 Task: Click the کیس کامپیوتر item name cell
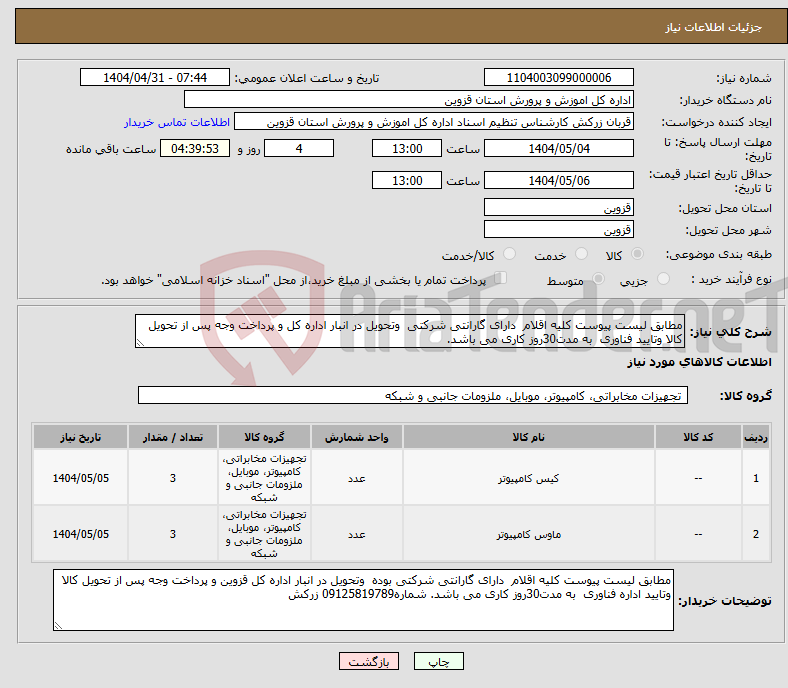point(529,478)
